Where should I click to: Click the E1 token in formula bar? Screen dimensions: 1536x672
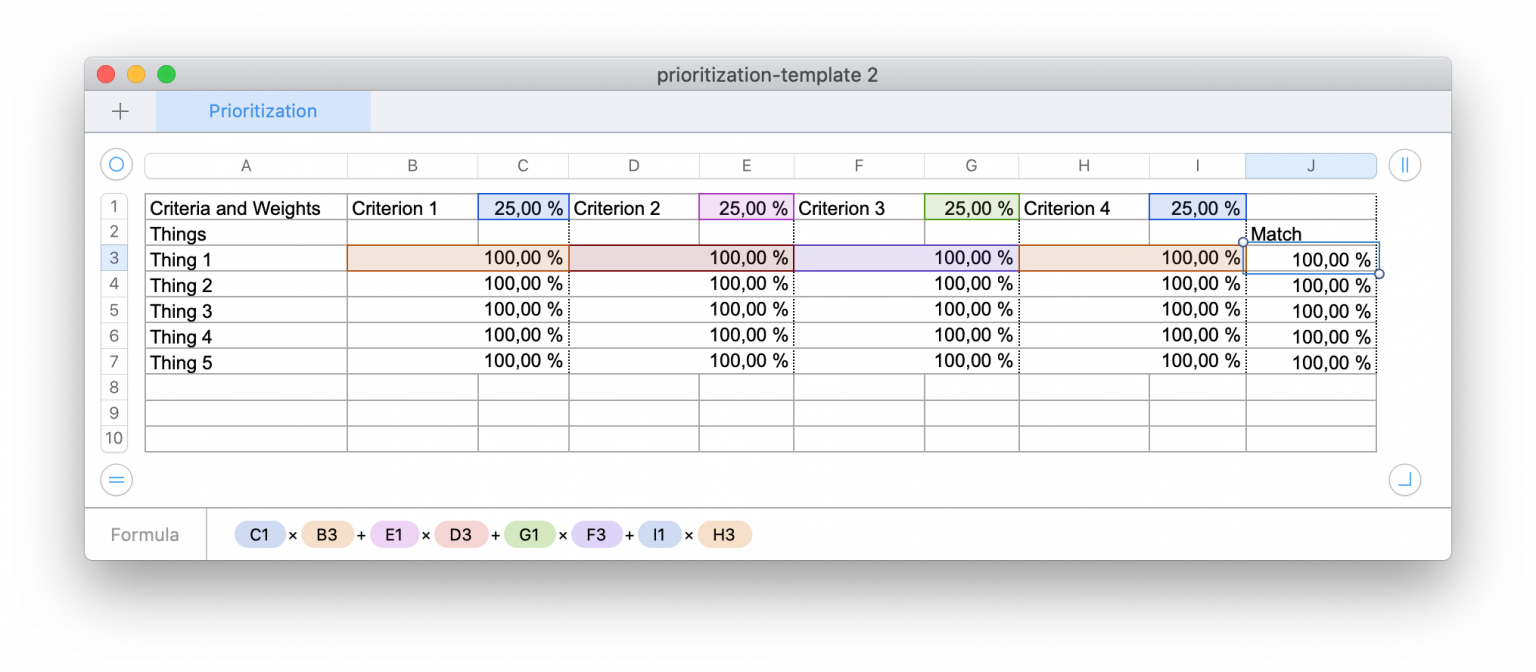point(394,535)
